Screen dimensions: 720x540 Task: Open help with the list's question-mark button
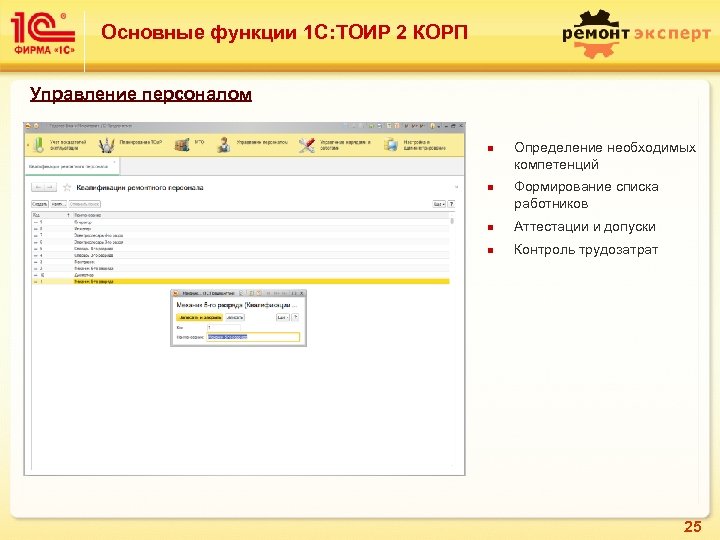pos(451,204)
